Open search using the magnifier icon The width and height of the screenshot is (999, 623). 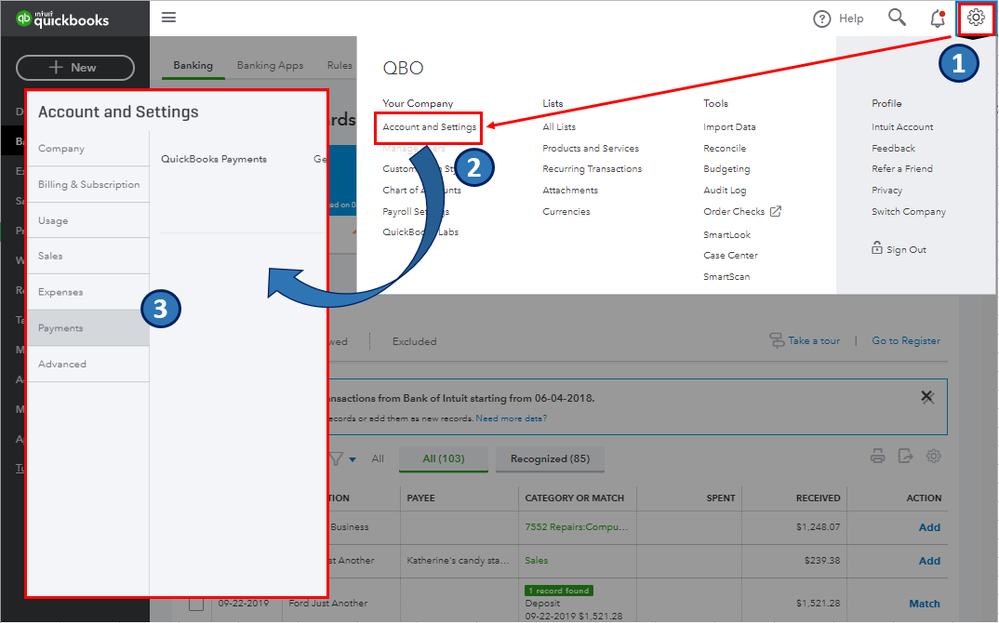(896, 17)
